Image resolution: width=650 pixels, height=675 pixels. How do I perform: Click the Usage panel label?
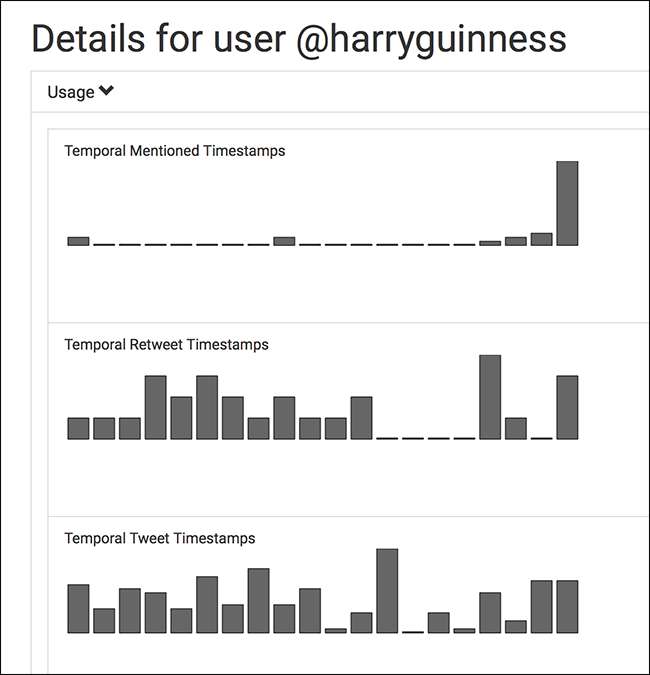[x=70, y=92]
